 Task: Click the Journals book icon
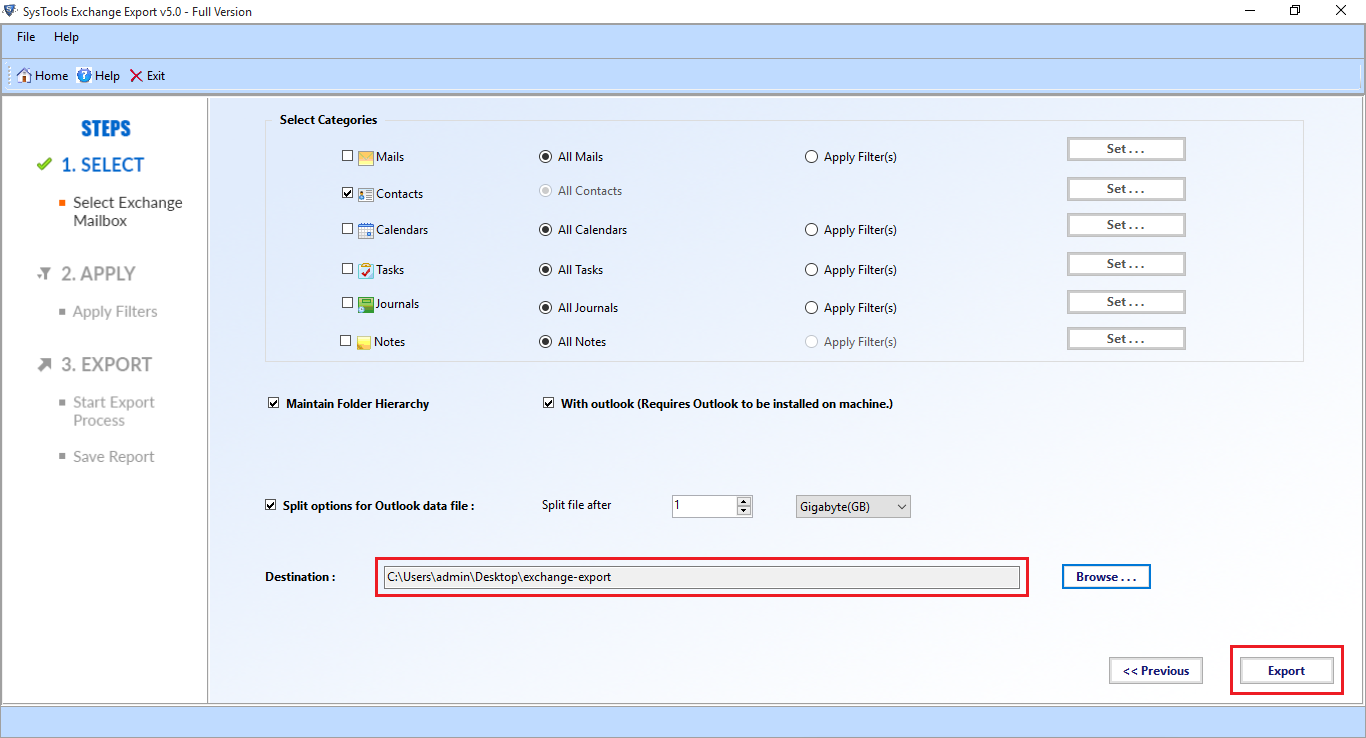pyautogui.click(x=366, y=304)
